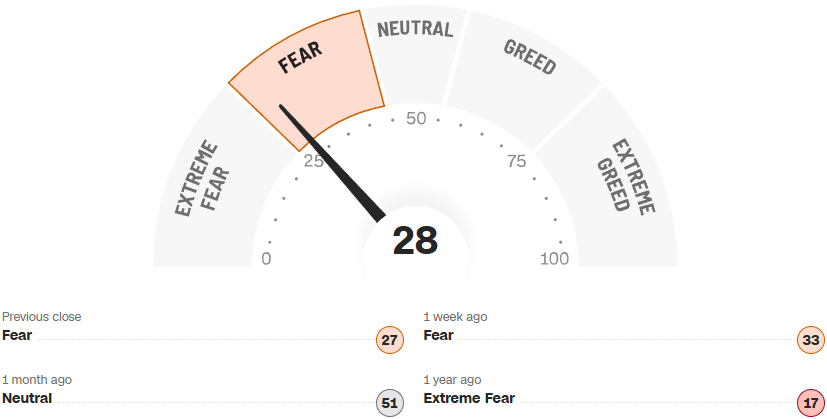Click the Extreme Greed gauge segment
Viewport: 827px width, 419px height.
tap(625, 178)
